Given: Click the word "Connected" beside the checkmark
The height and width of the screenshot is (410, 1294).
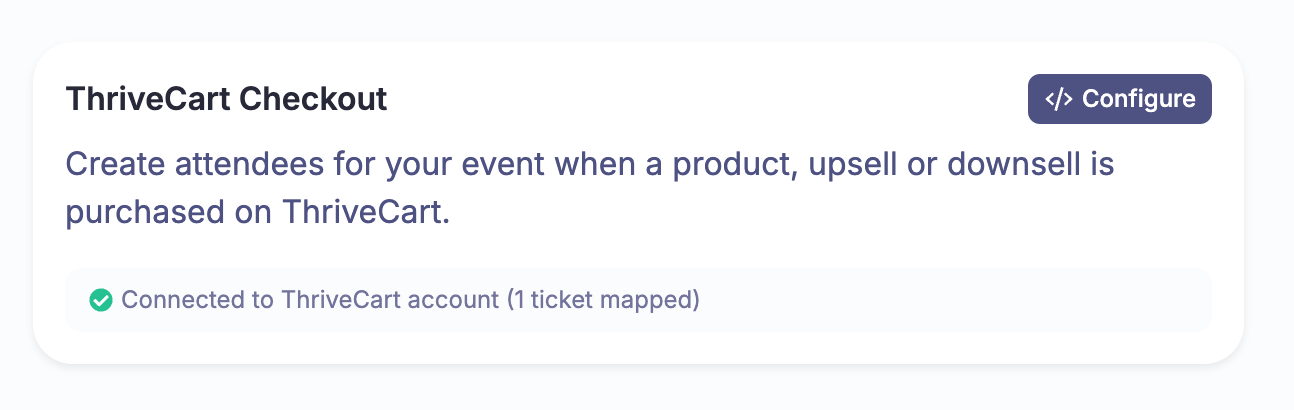Looking at the screenshot, I should [x=174, y=300].
